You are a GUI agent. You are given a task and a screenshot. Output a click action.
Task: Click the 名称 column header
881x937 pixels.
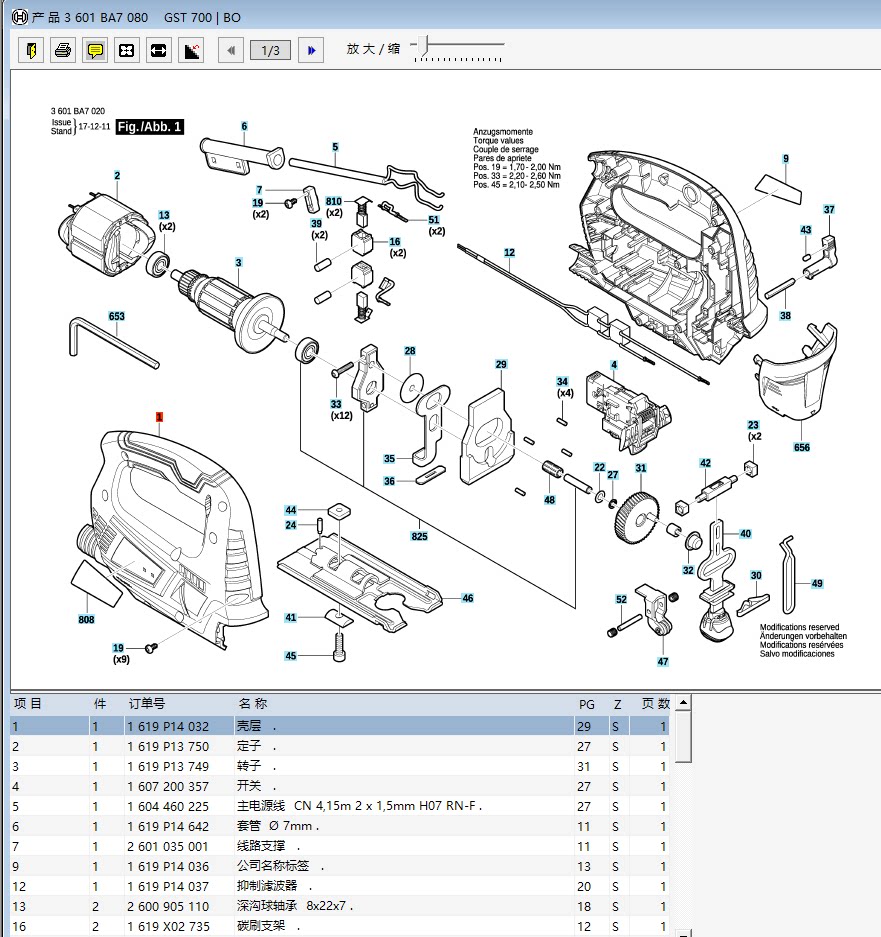point(253,704)
